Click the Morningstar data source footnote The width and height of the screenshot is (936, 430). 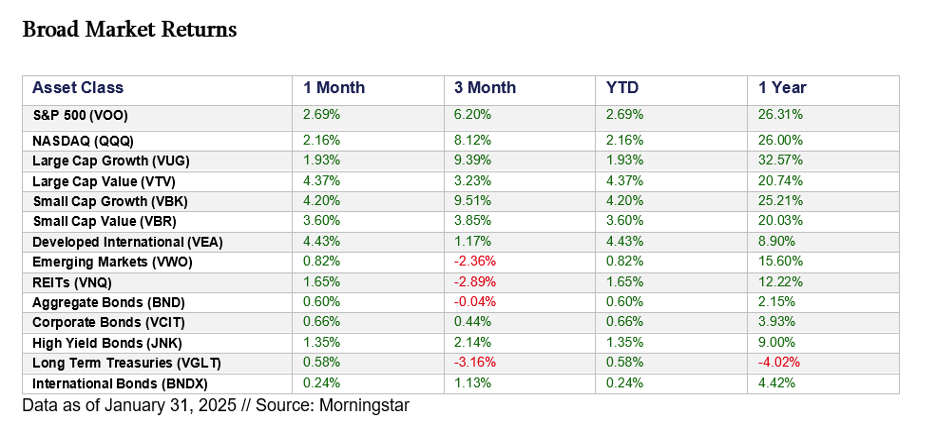[216, 406]
